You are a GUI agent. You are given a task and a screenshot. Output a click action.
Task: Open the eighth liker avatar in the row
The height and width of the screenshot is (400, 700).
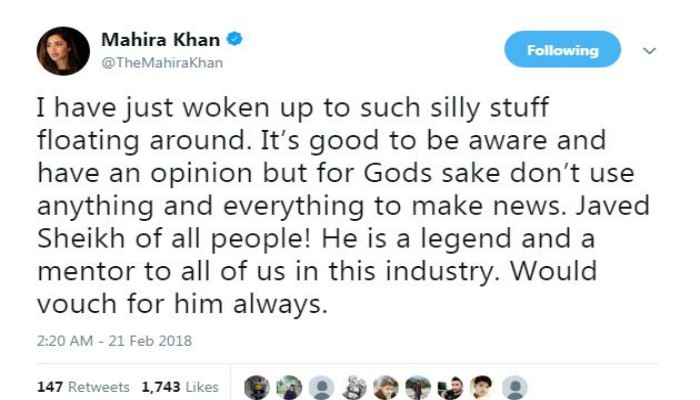[x=482, y=387]
